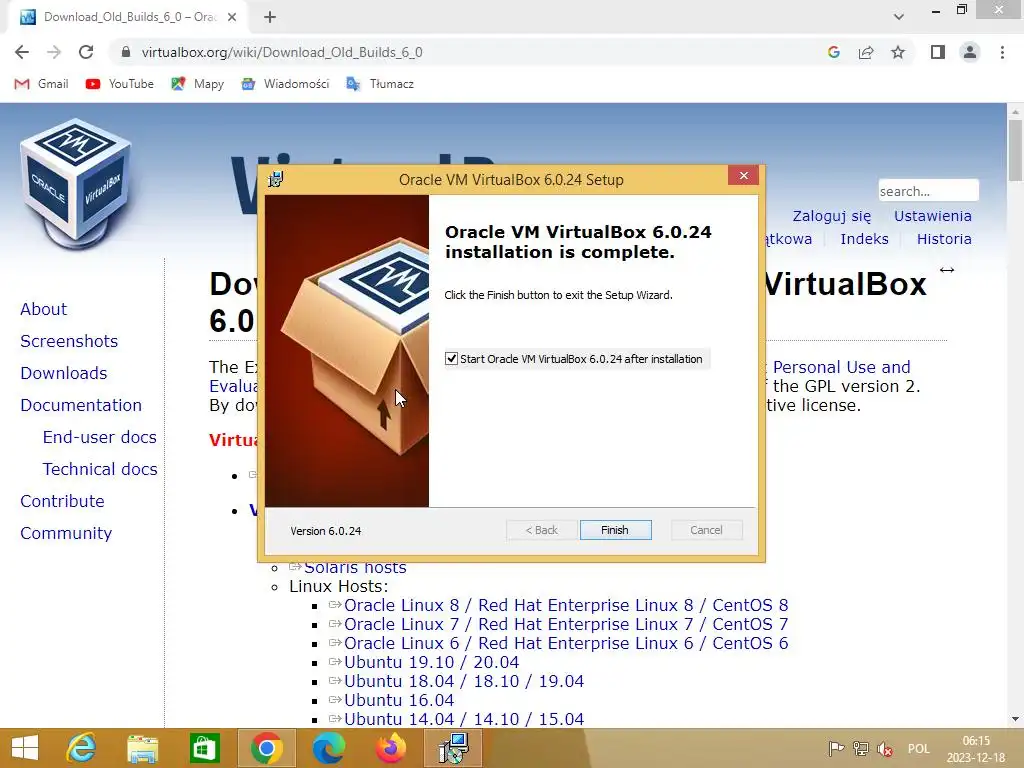This screenshot has width=1024, height=768.
Task: Open YouTube bookmark
Action: point(120,84)
